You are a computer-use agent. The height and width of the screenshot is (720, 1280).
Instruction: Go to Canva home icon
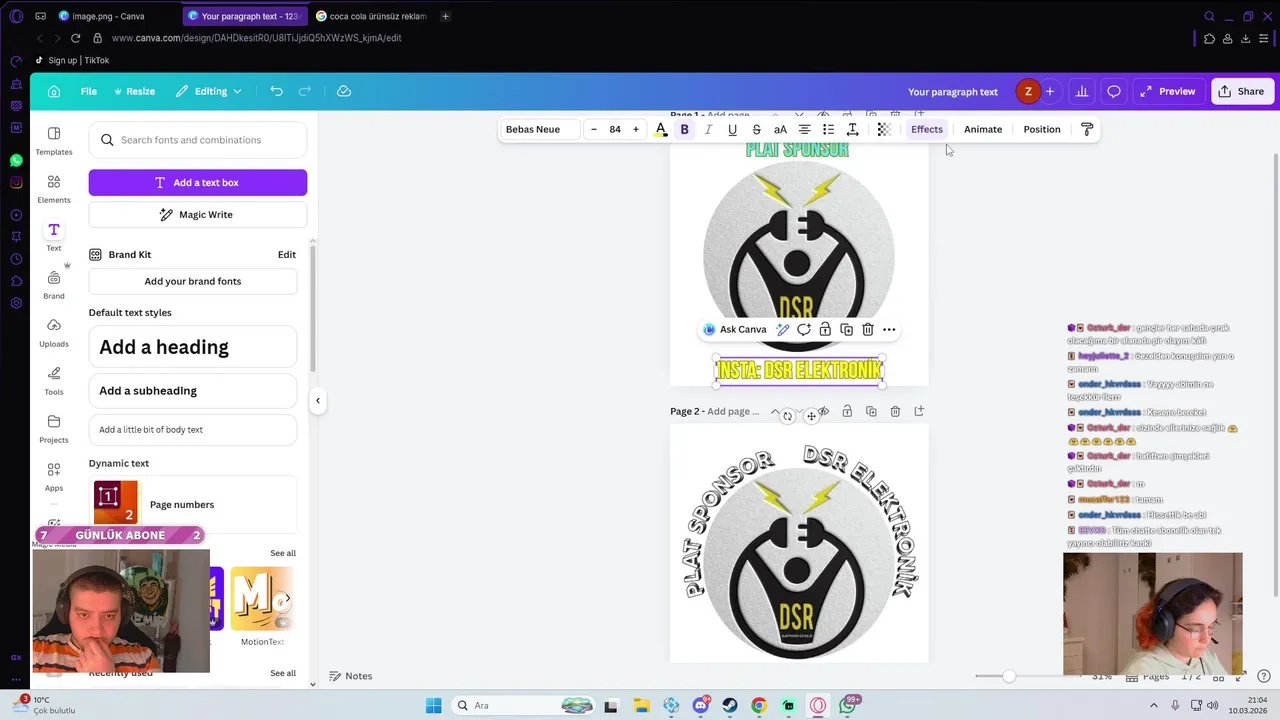coord(54,91)
